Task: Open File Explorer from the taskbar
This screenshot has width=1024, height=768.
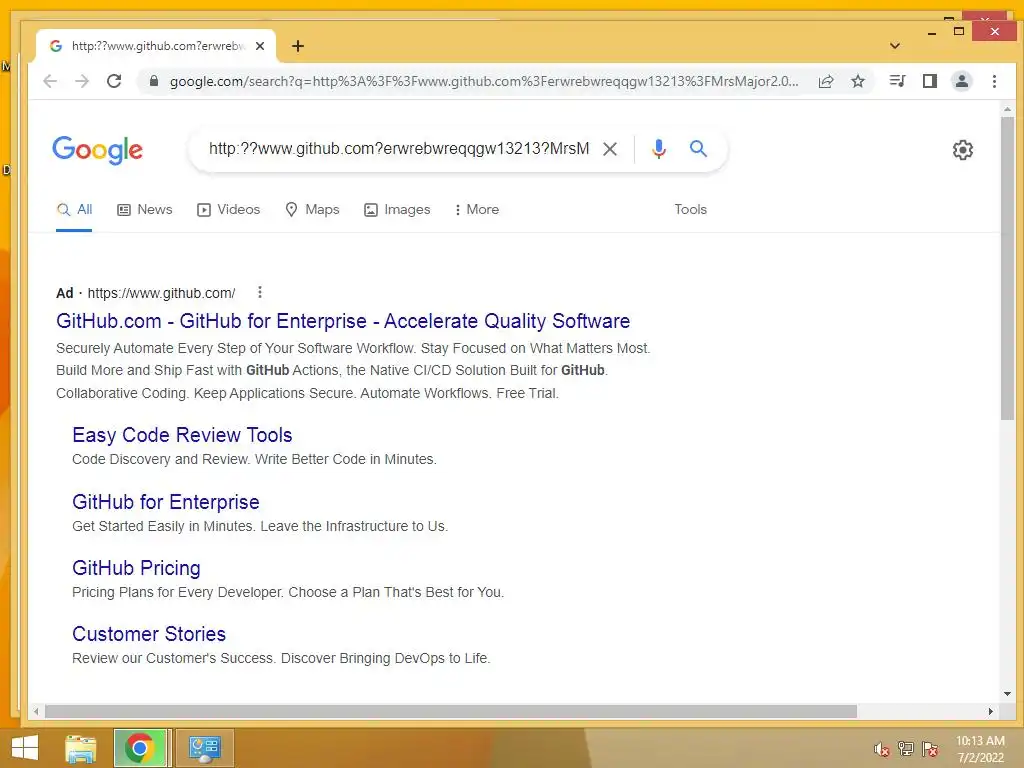Action: click(81, 748)
